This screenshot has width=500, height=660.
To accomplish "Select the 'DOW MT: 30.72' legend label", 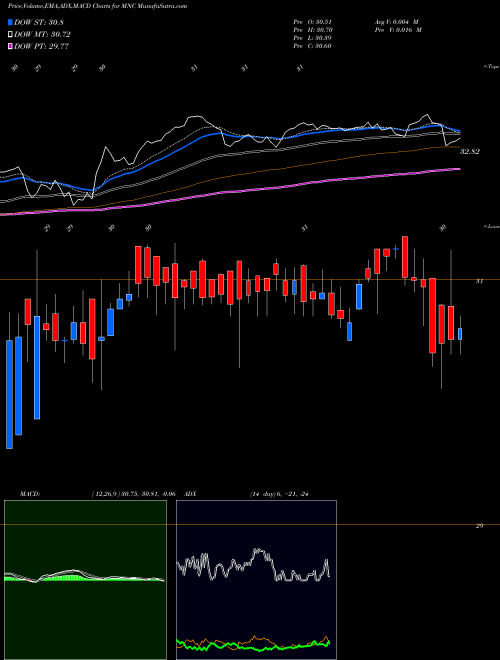I will (42, 34).
